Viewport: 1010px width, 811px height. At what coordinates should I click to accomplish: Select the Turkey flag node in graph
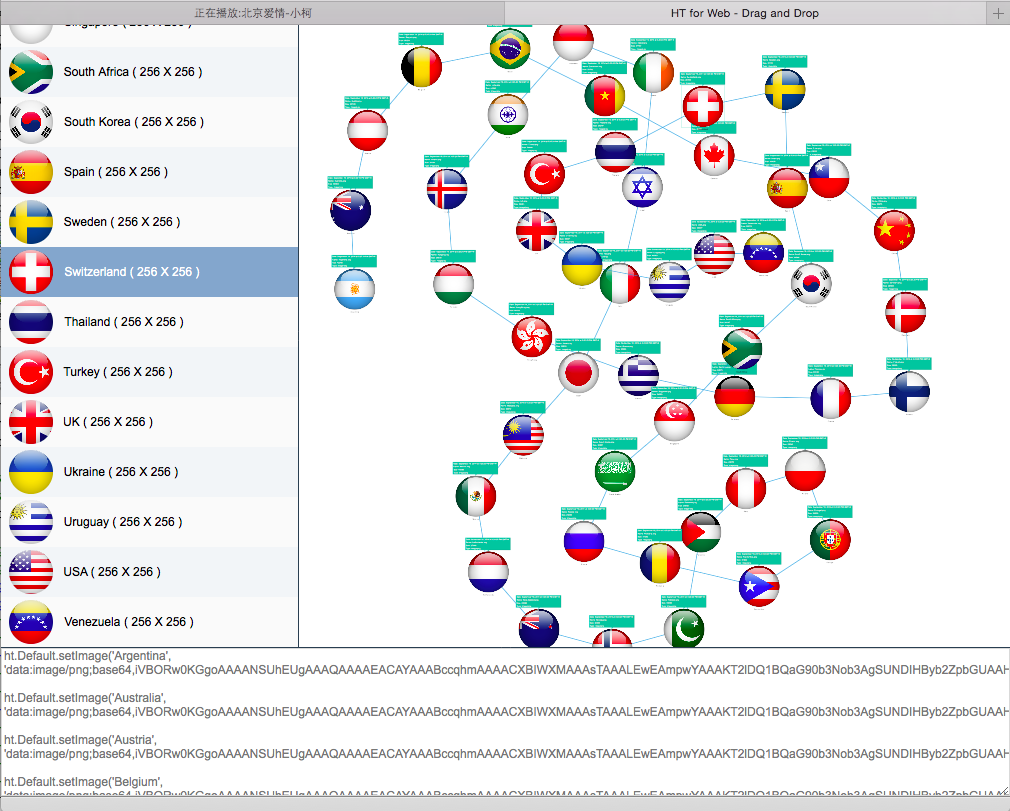click(x=544, y=174)
